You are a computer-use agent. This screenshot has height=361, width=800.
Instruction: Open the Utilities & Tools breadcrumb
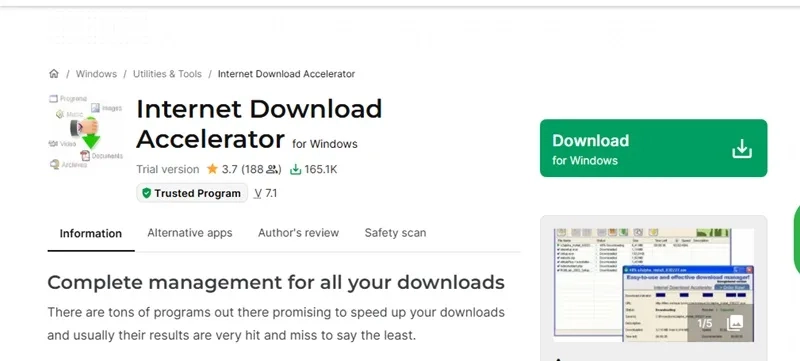167,74
